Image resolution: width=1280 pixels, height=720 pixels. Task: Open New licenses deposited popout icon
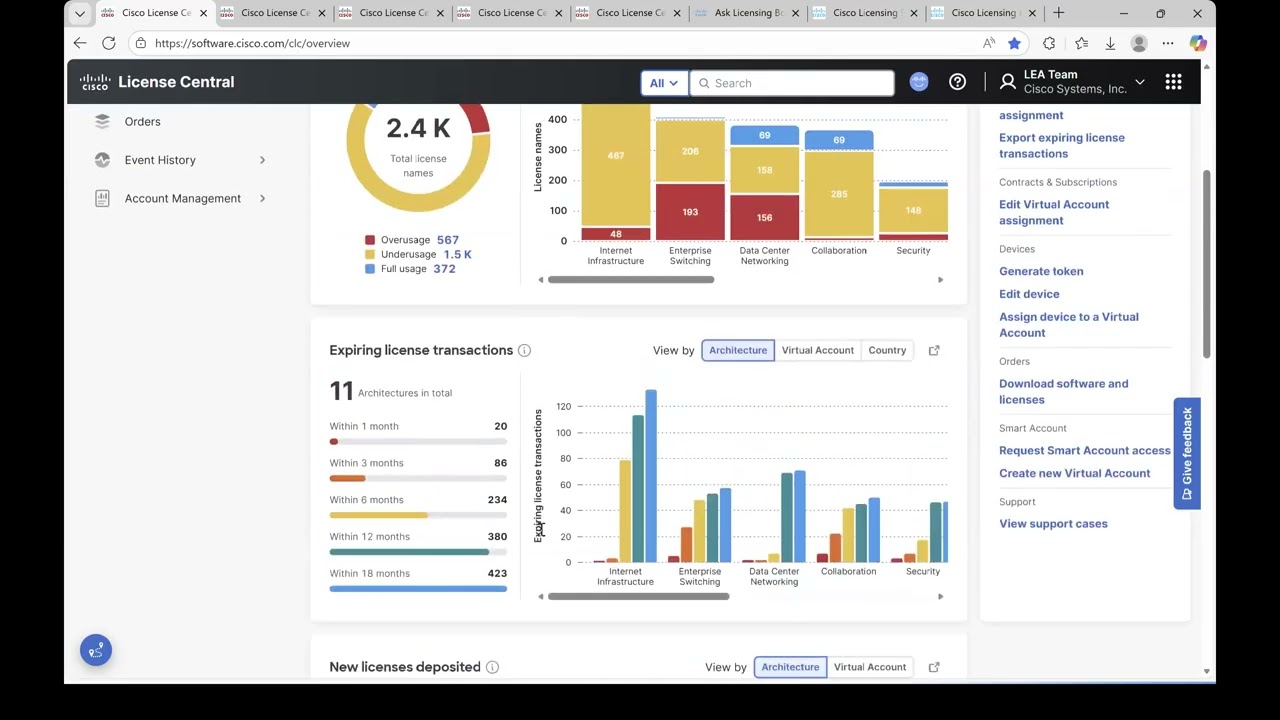[934, 667]
